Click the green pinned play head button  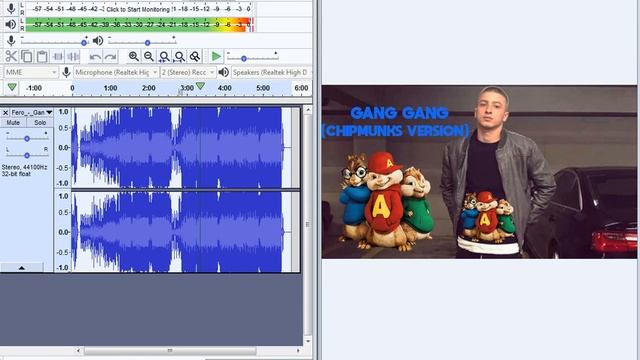(x=12, y=87)
